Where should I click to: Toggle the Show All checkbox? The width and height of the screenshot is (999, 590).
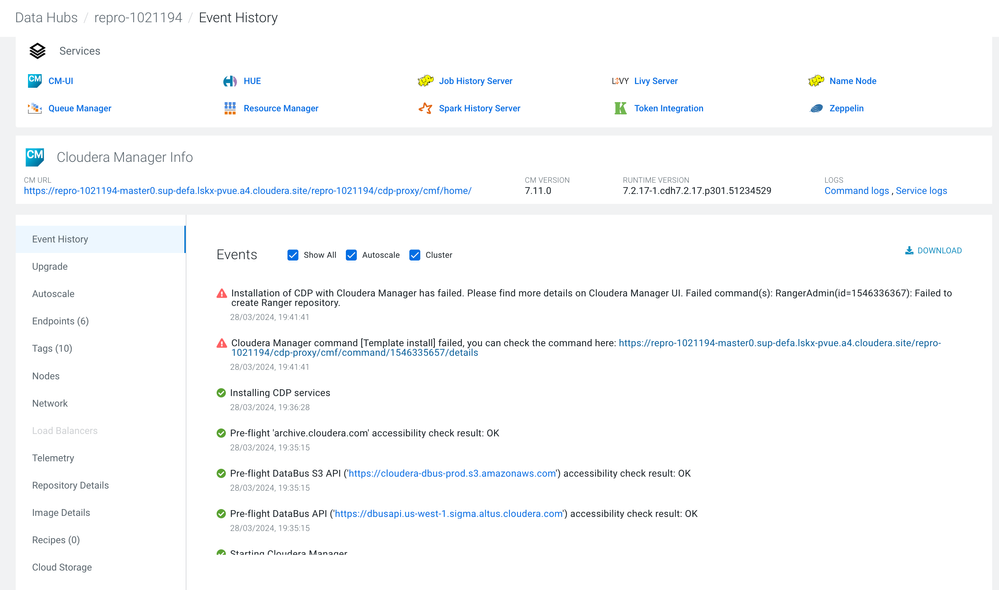[293, 255]
